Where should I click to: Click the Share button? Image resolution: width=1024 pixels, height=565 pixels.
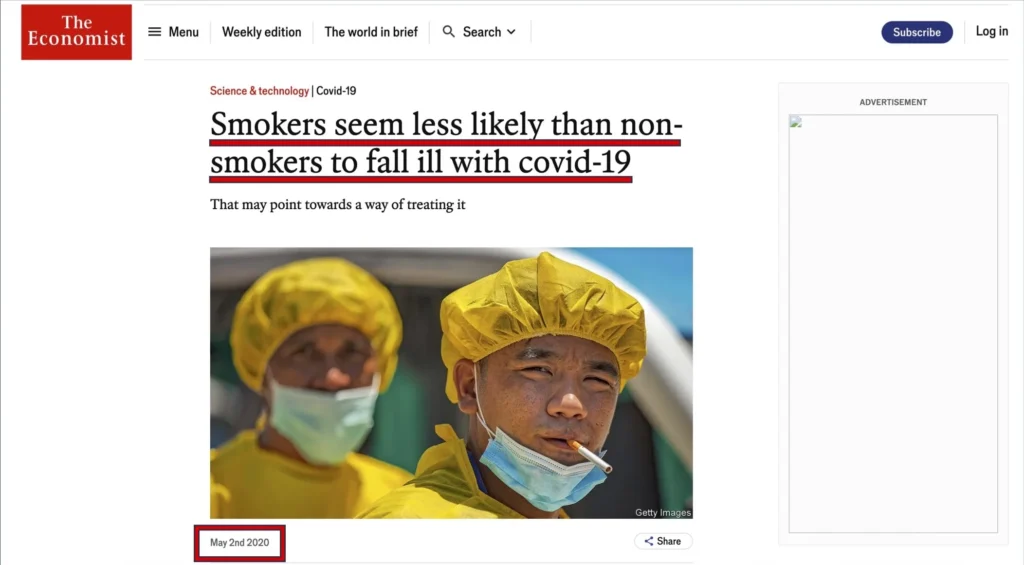(663, 541)
